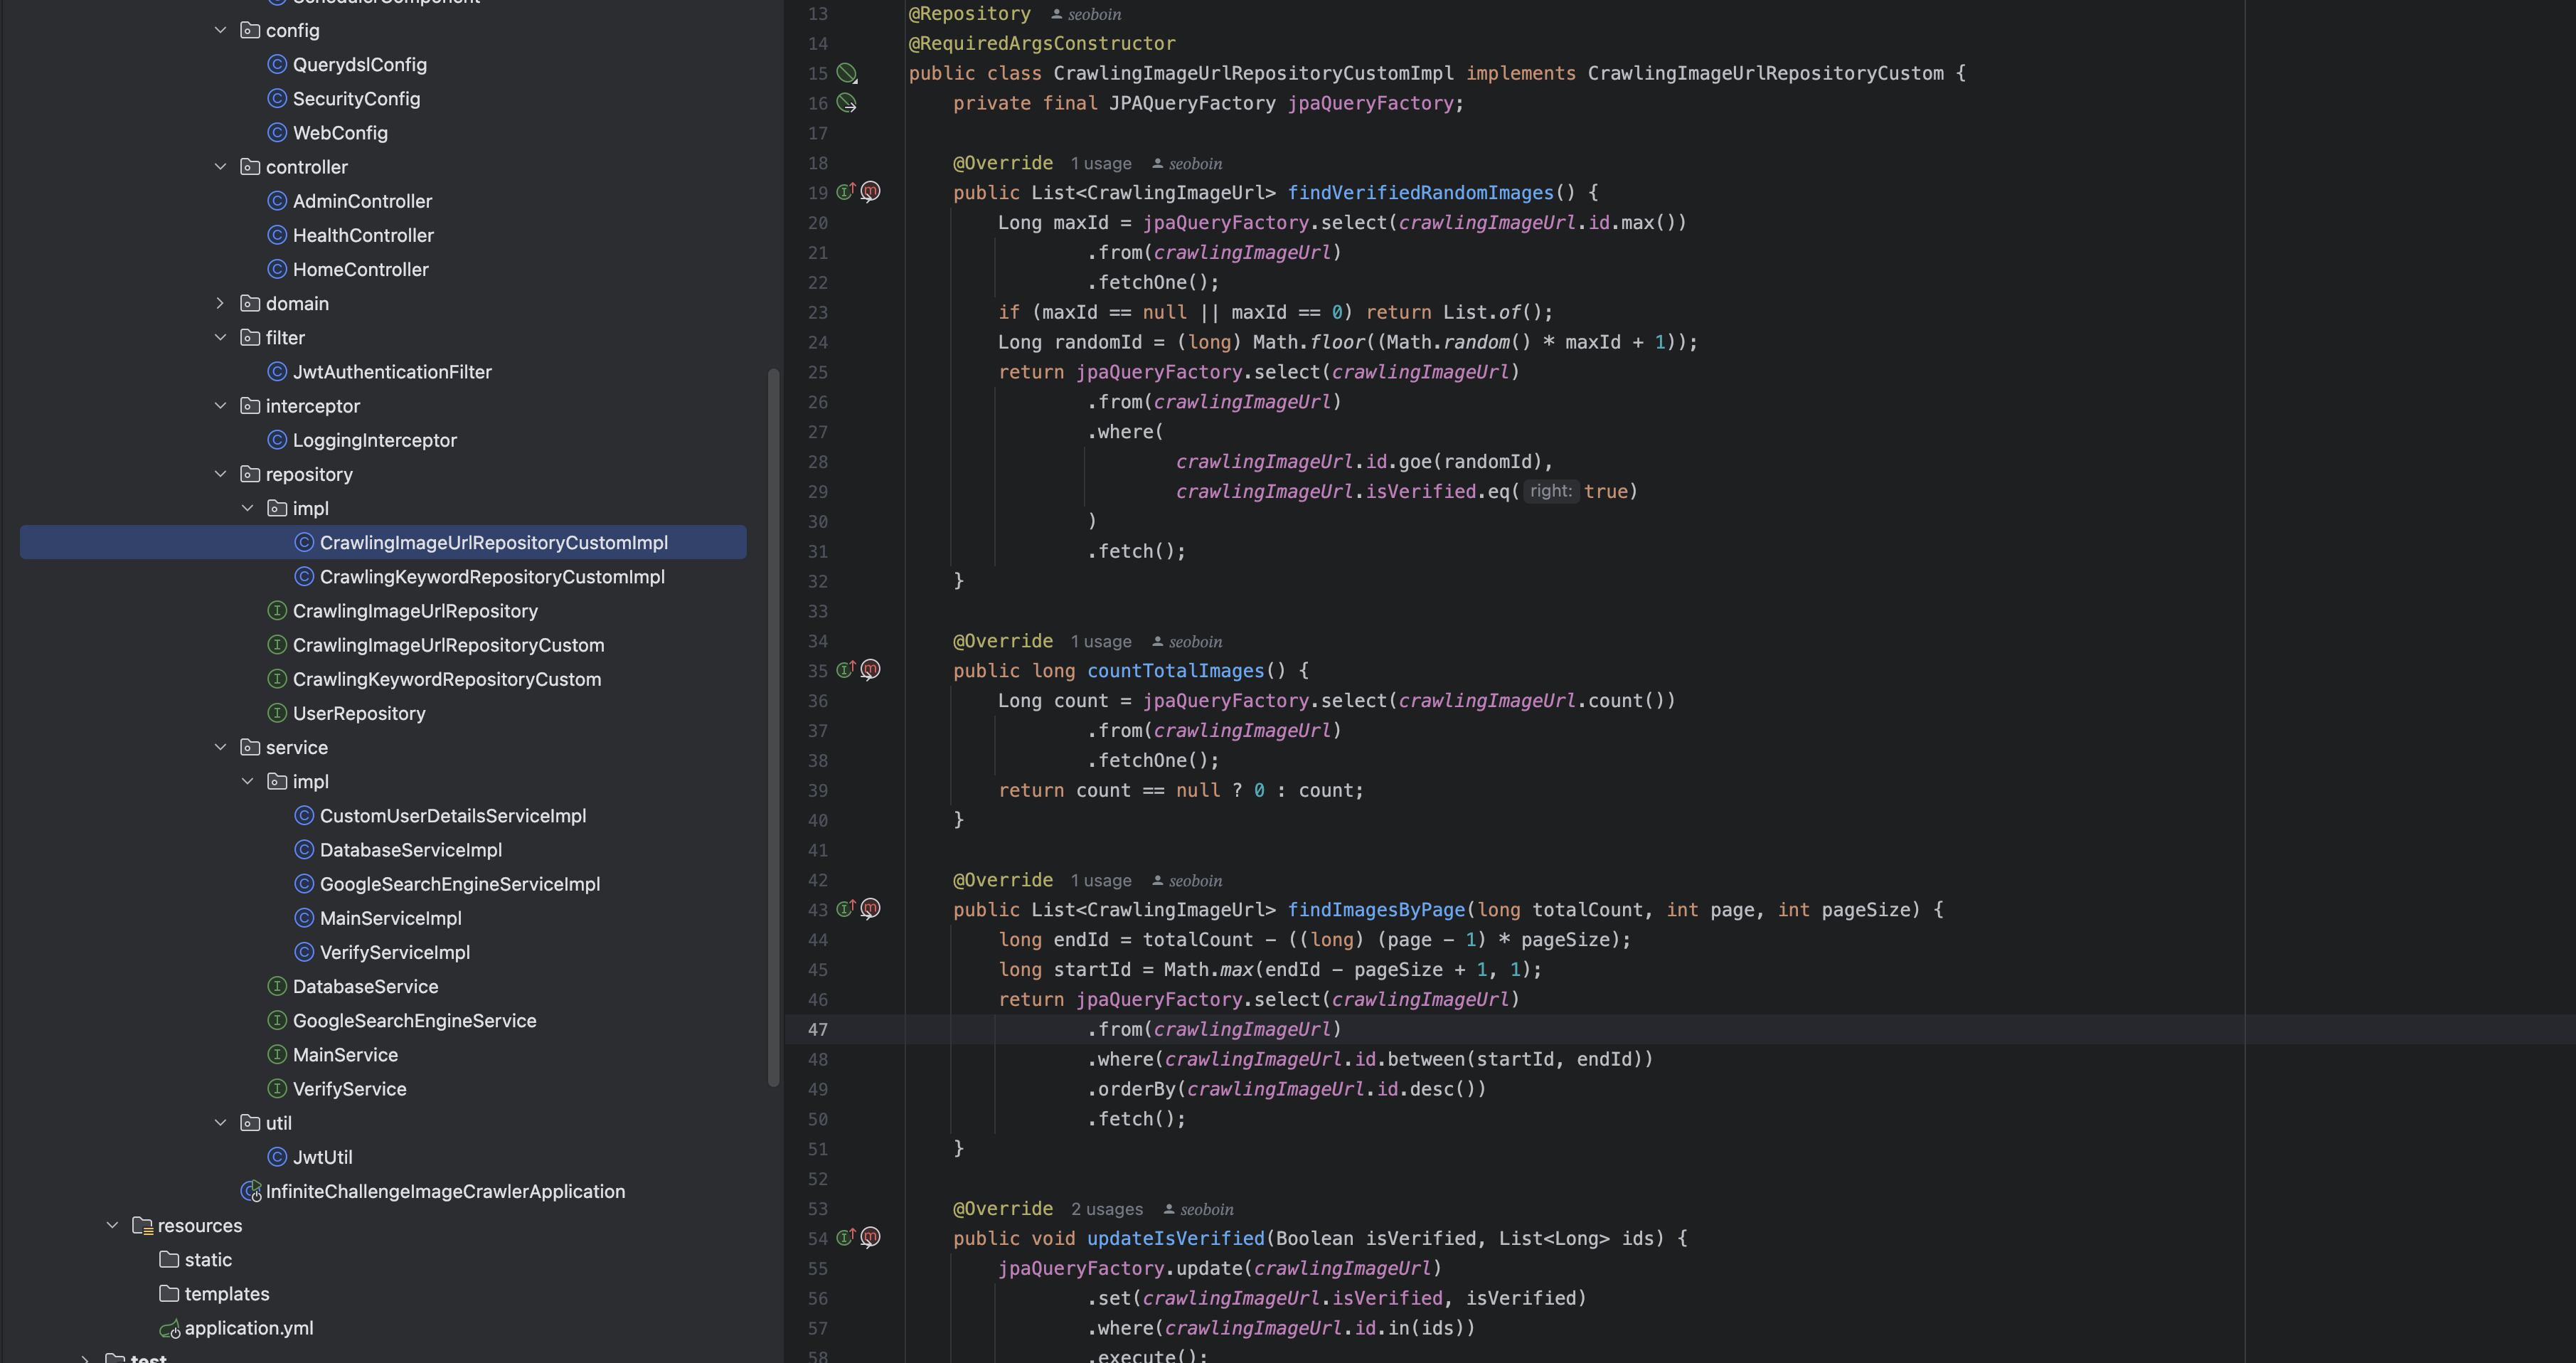Click the class icon beside JwtUtil
2576x1363 pixels.
click(277, 1157)
